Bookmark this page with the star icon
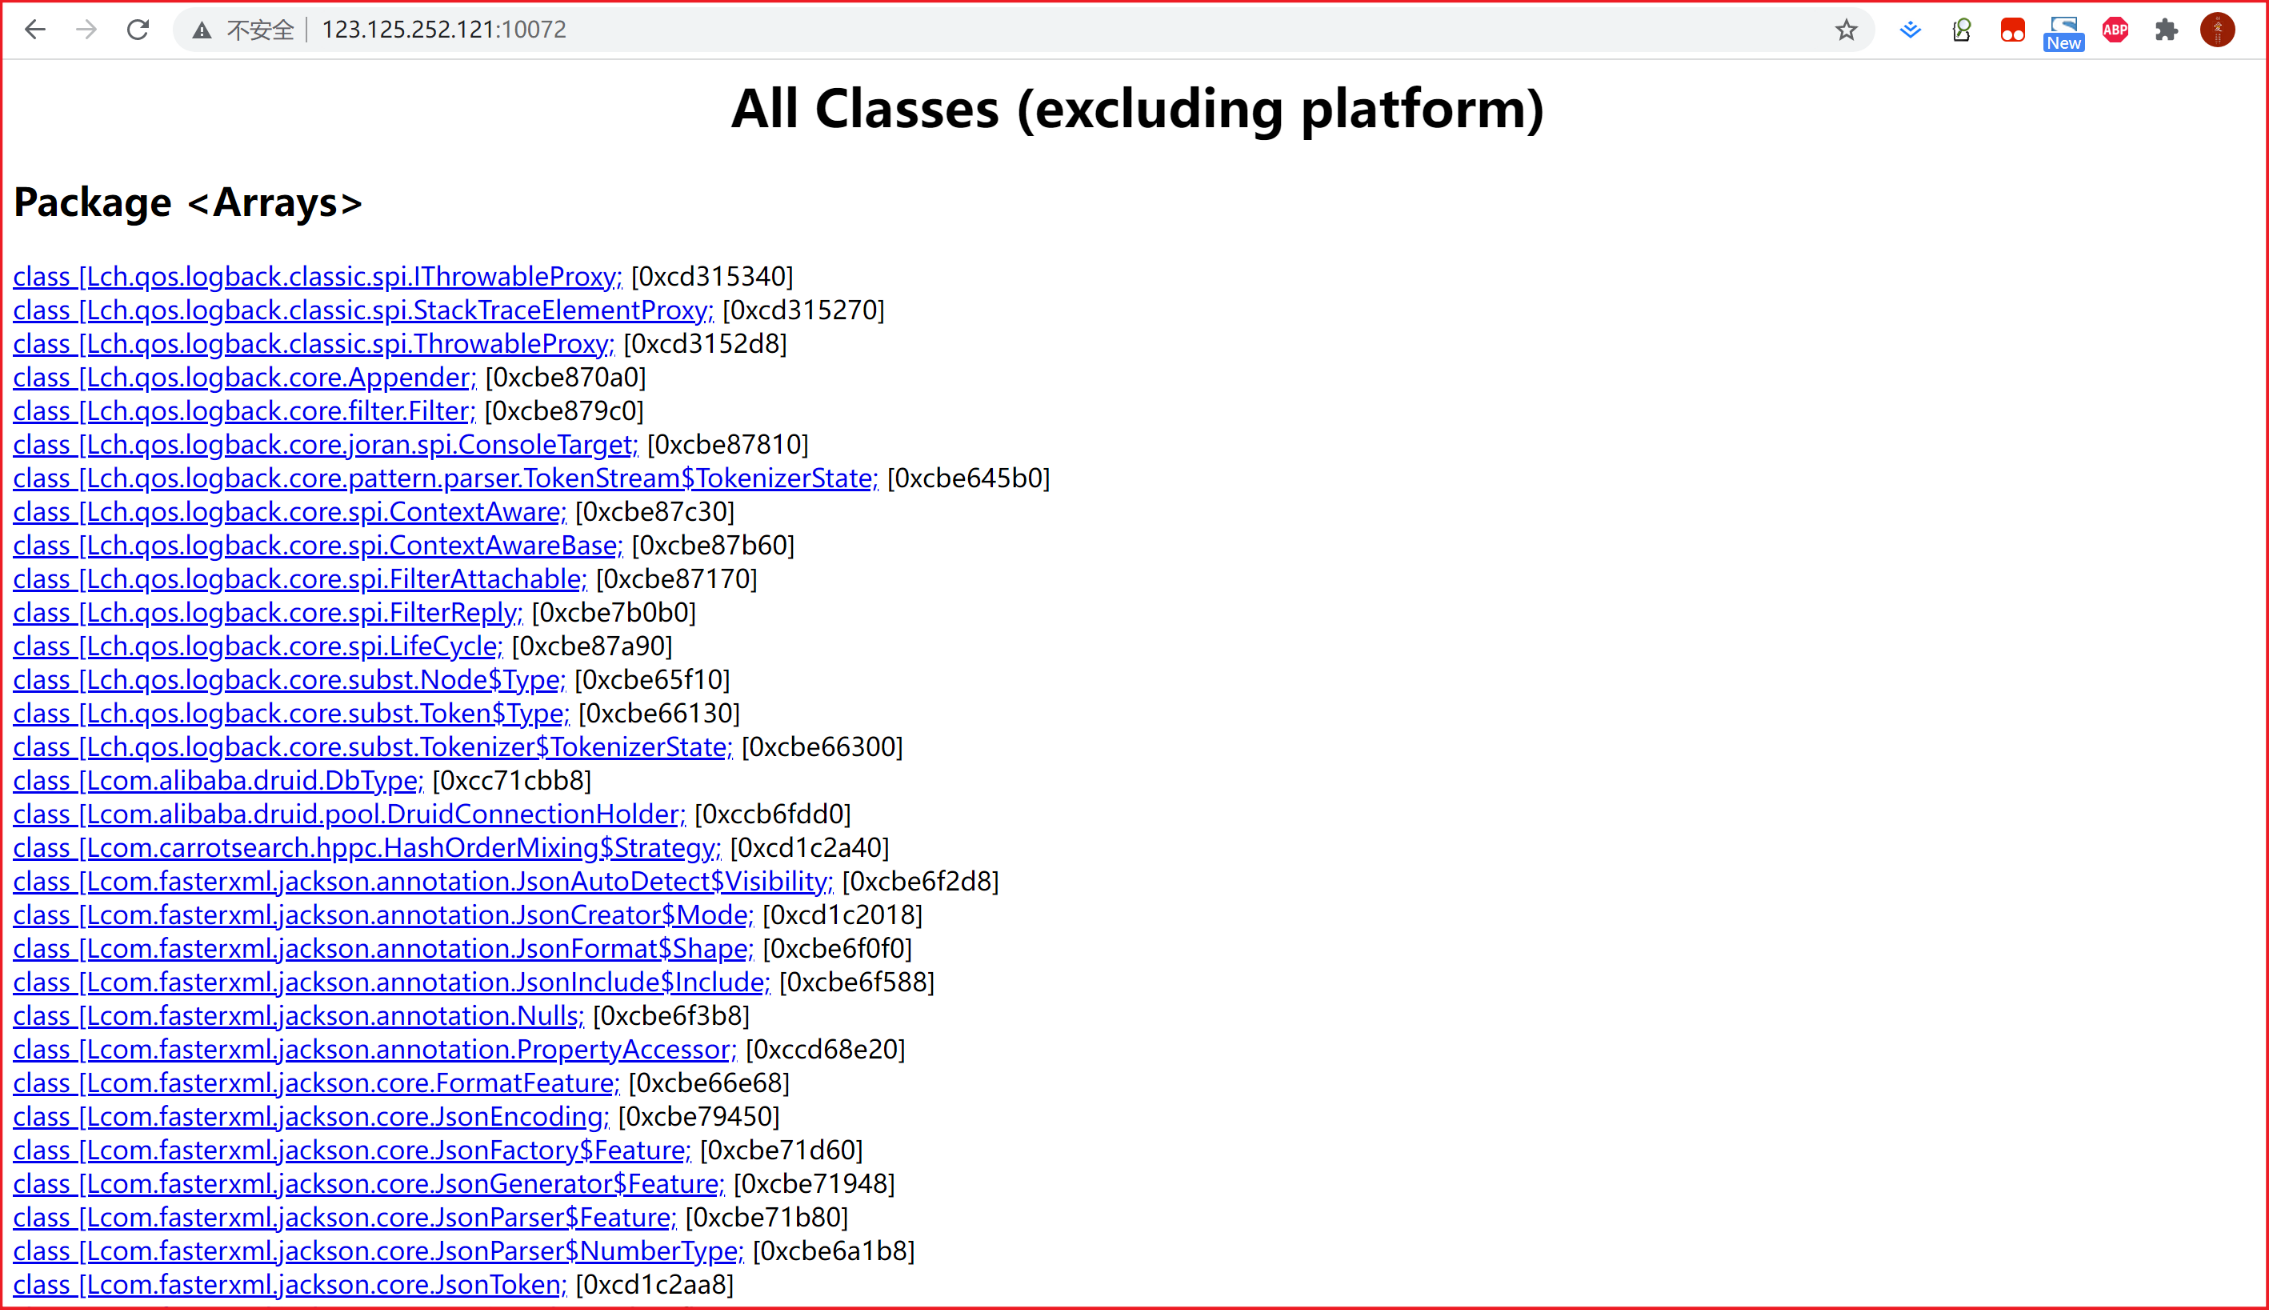This screenshot has height=1310, width=2269. click(1846, 30)
